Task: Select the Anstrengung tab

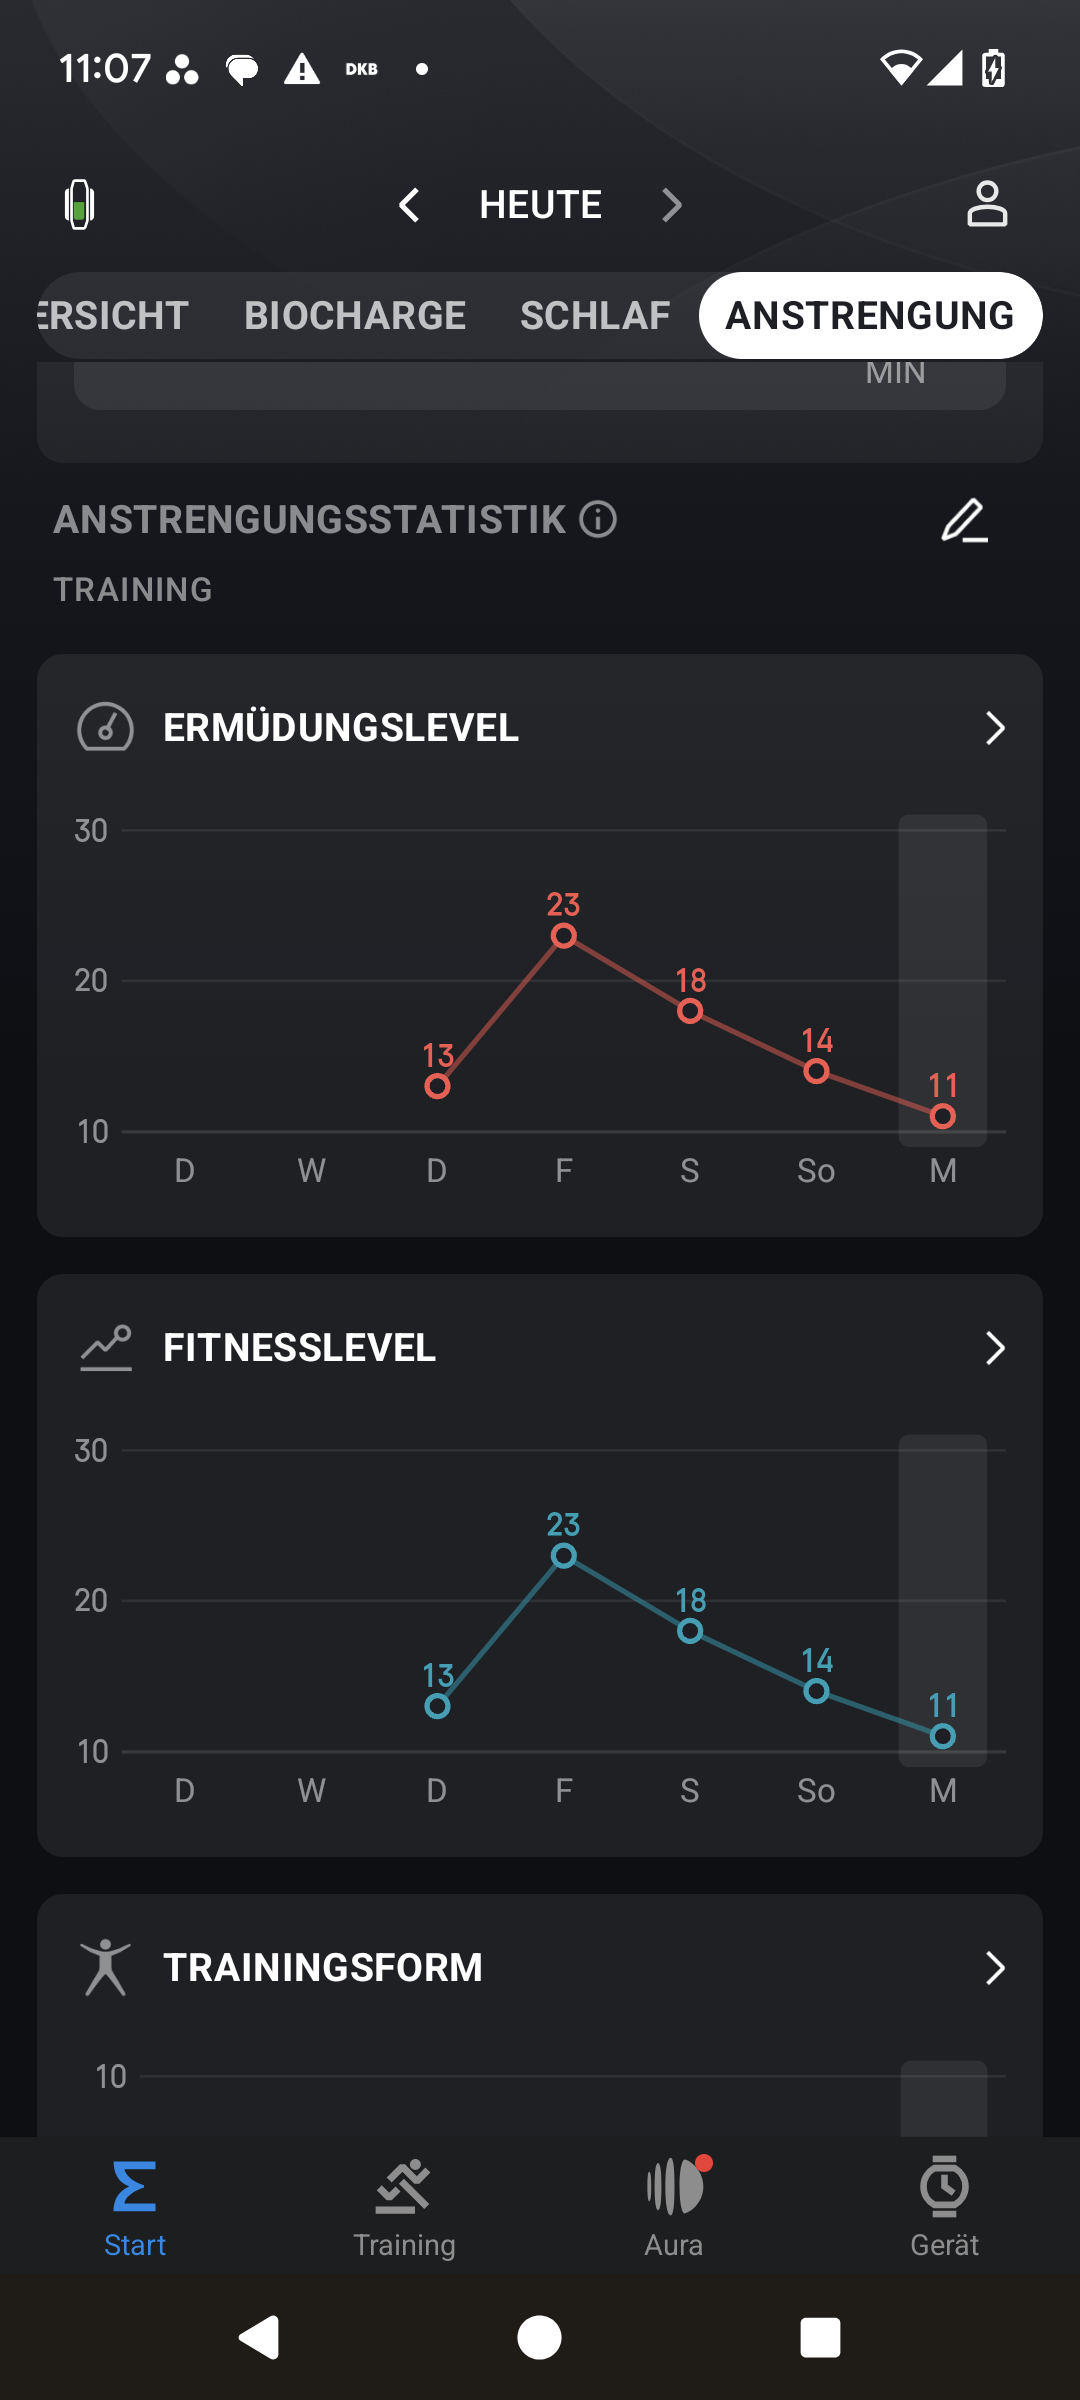Action: pyautogui.click(x=870, y=316)
